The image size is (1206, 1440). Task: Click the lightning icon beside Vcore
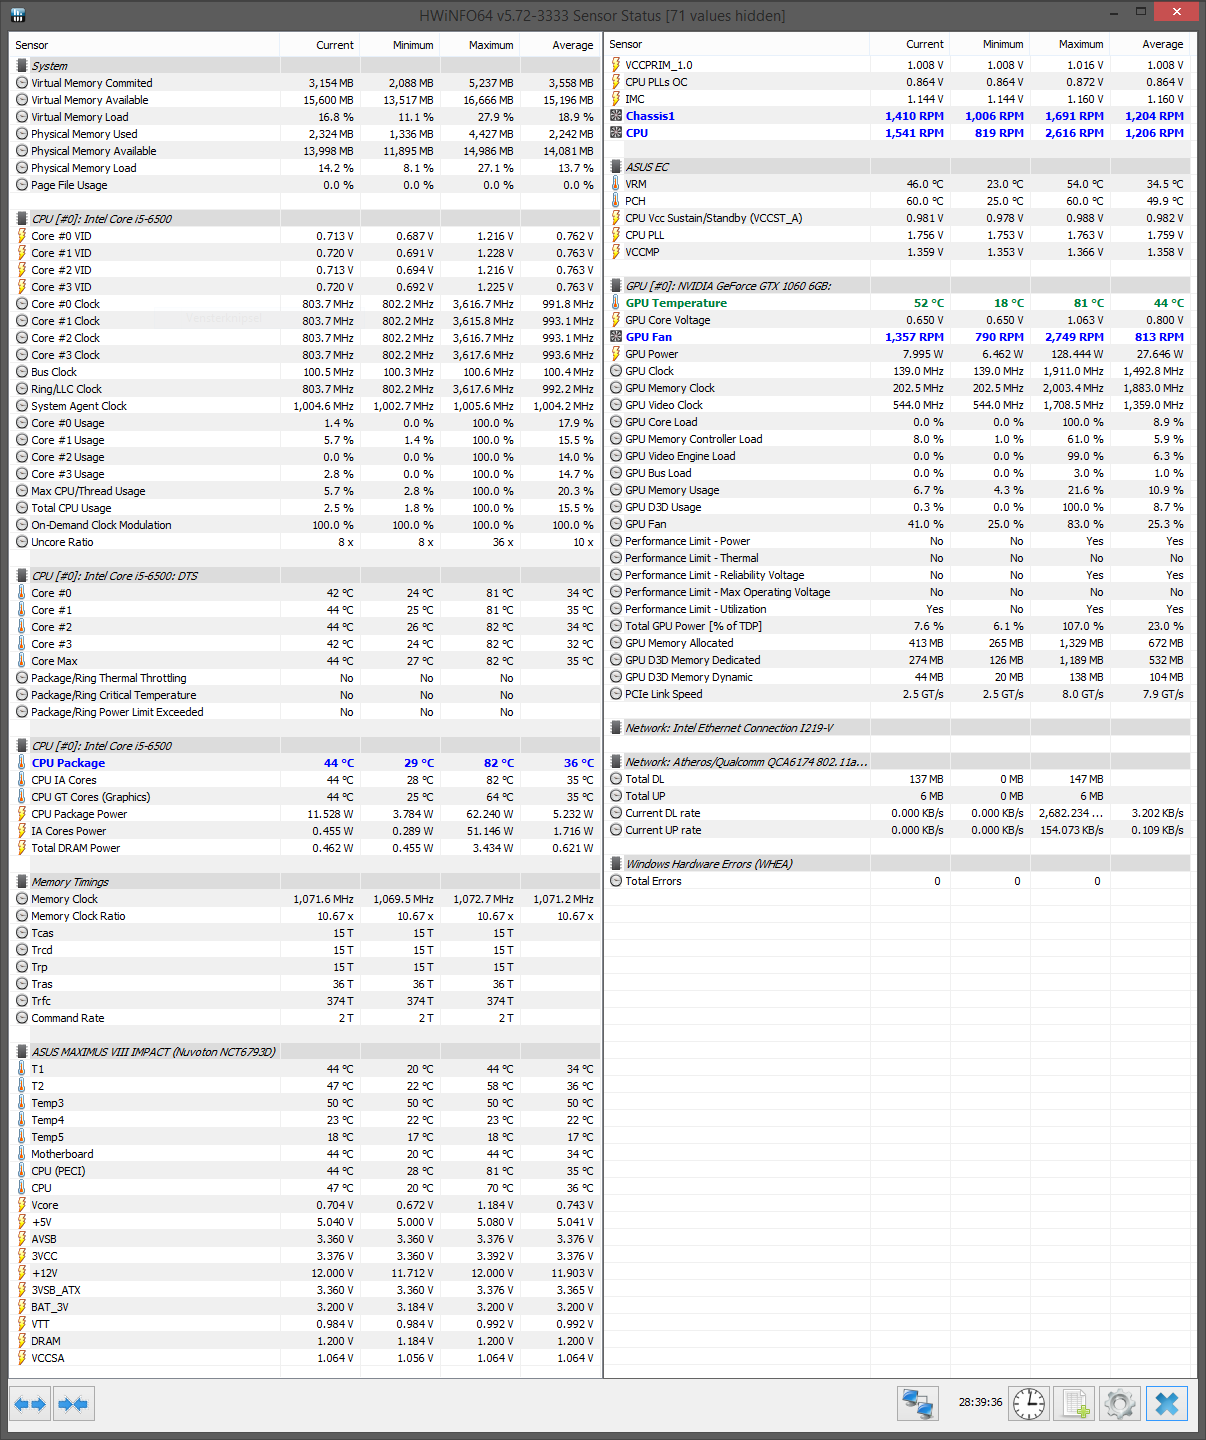[x=22, y=1205]
